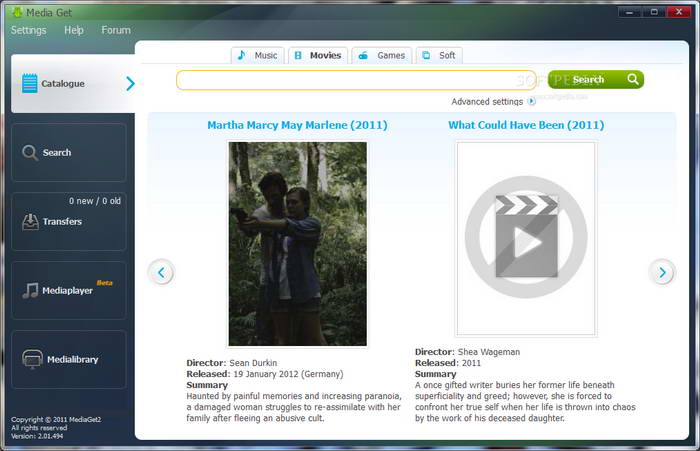Click the Mediaplayer music note icon

[x=30, y=291]
